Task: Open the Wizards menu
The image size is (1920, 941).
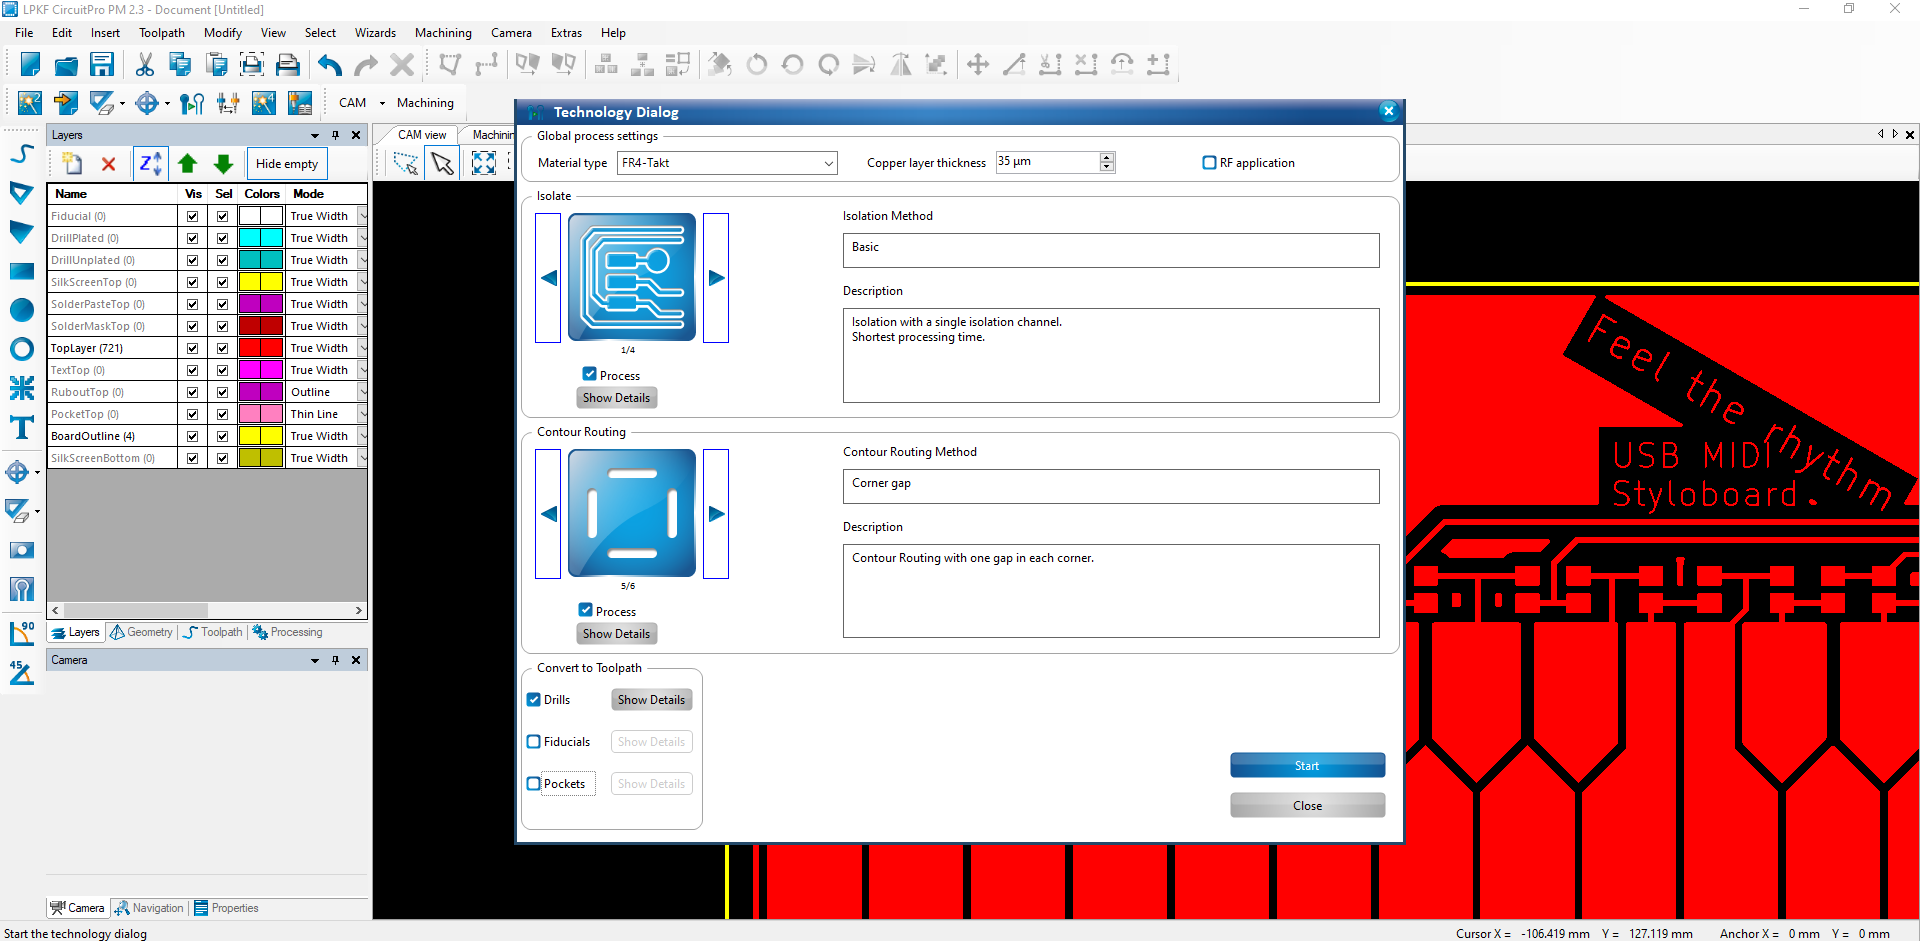Action: click(375, 33)
